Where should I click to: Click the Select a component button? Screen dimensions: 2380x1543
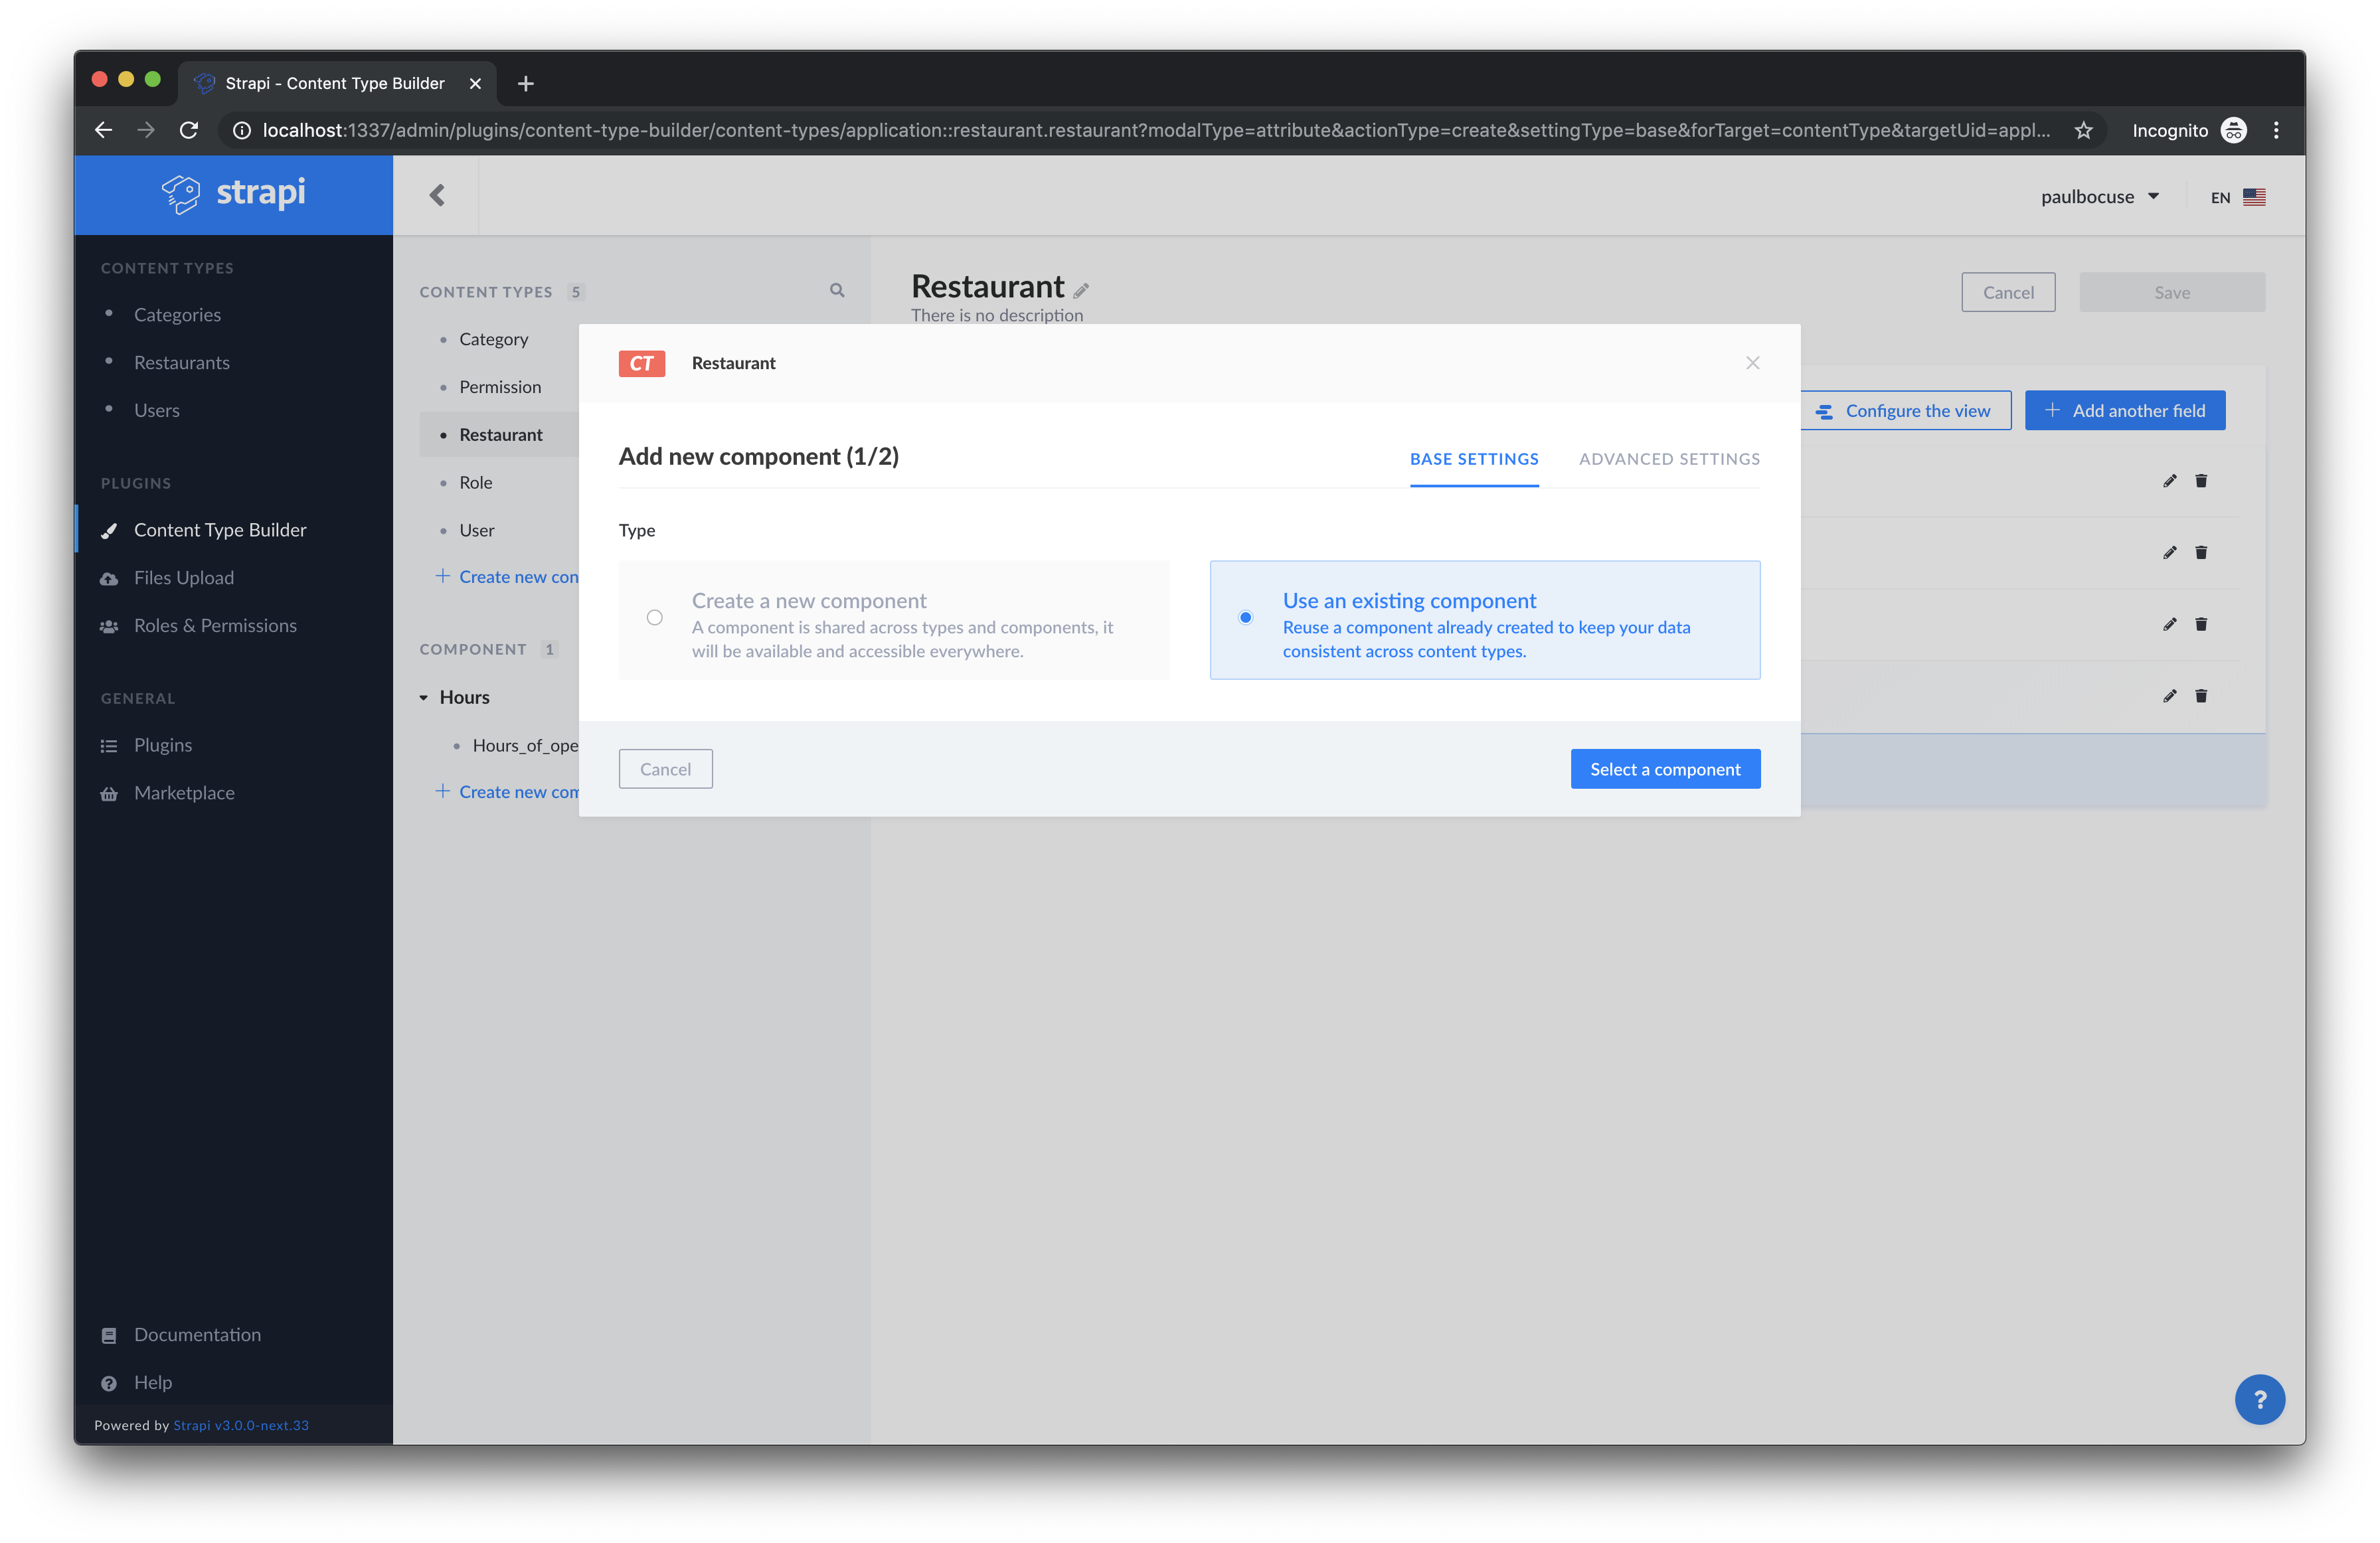[x=1665, y=769]
